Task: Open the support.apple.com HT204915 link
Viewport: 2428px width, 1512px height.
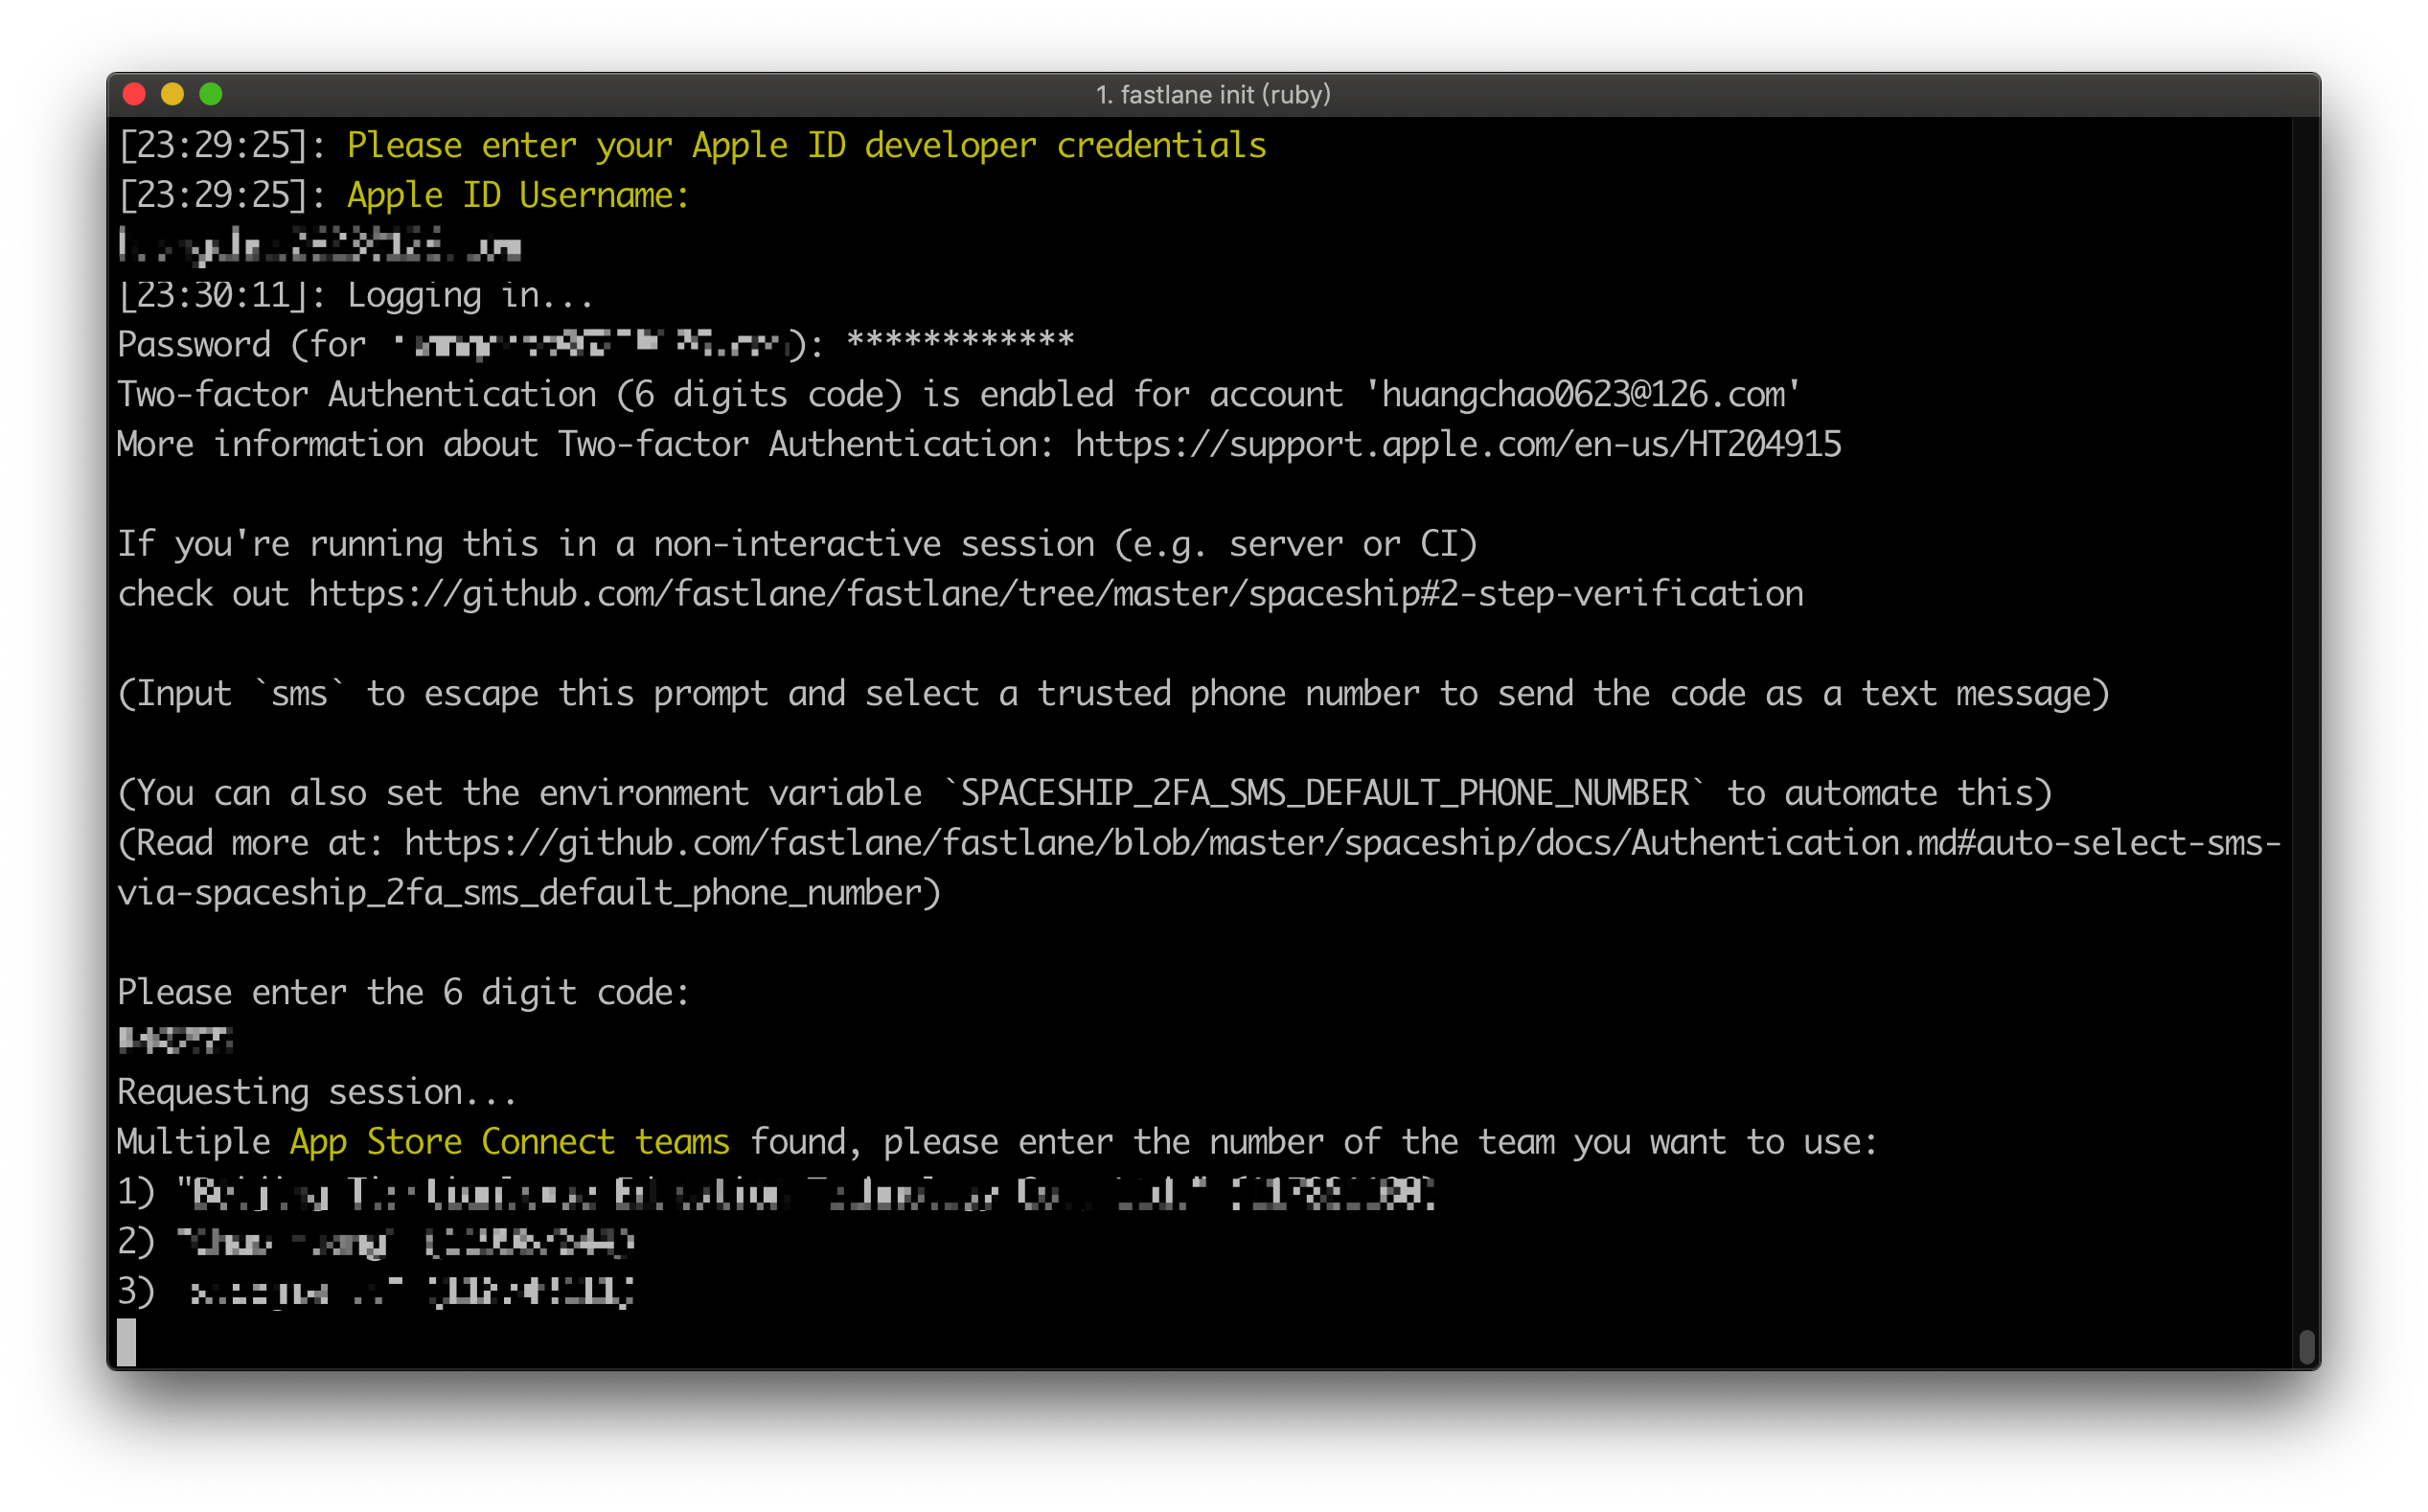Action: click(x=1458, y=445)
